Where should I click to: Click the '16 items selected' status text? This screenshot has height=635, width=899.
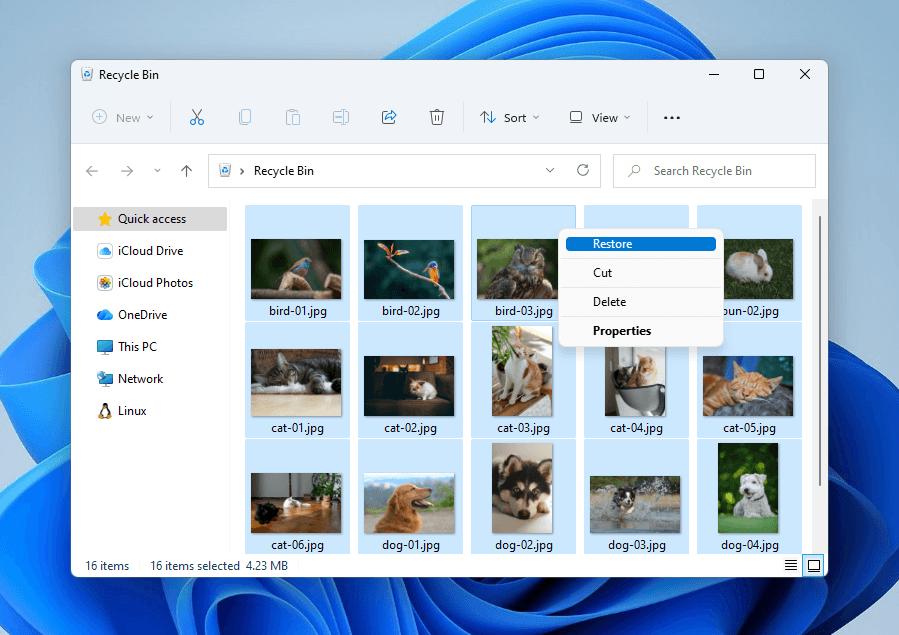coord(195,566)
